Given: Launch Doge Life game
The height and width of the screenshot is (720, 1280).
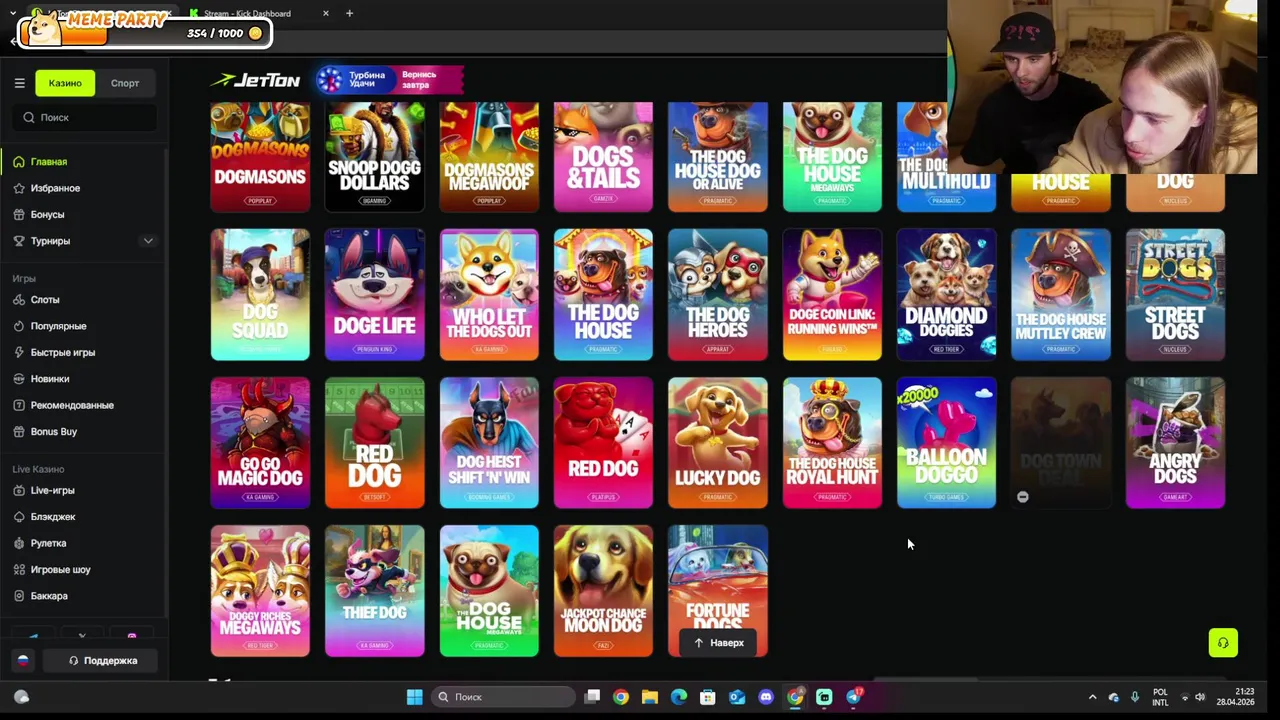Looking at the screenshot, I should pyautogui.click(x=375, y=294).
